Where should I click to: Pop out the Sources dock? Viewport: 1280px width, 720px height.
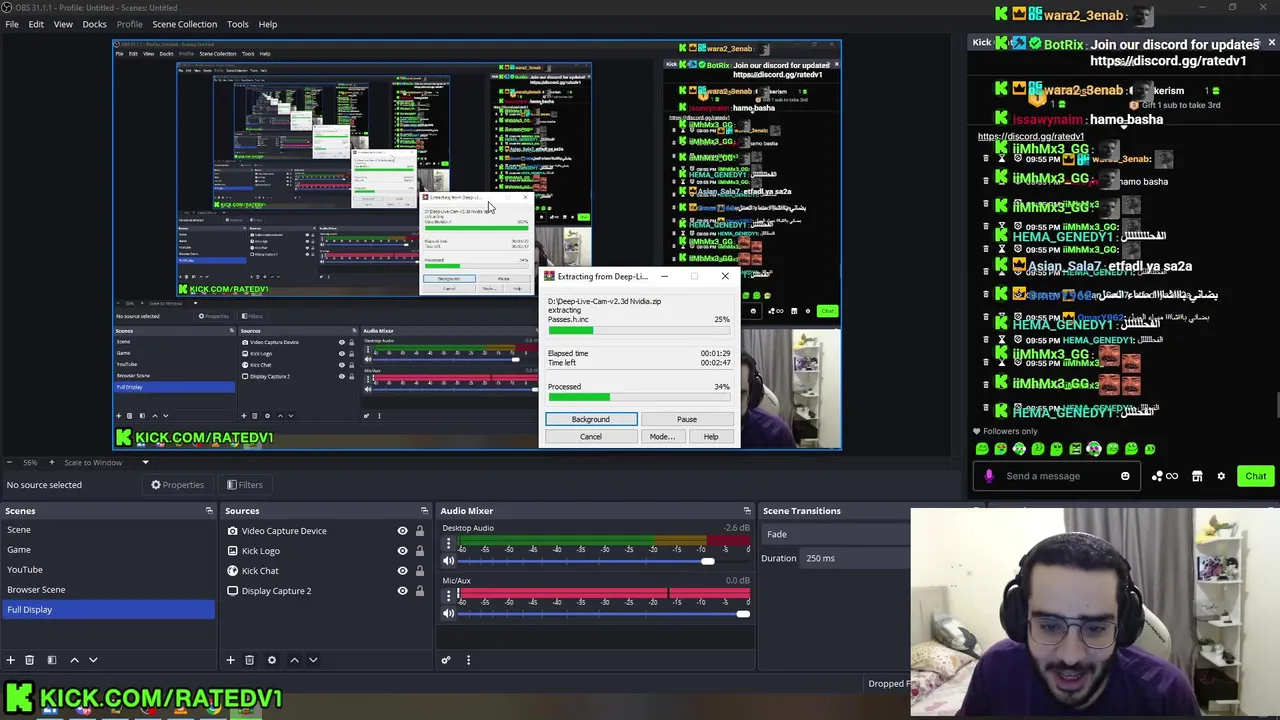[424, 511]
